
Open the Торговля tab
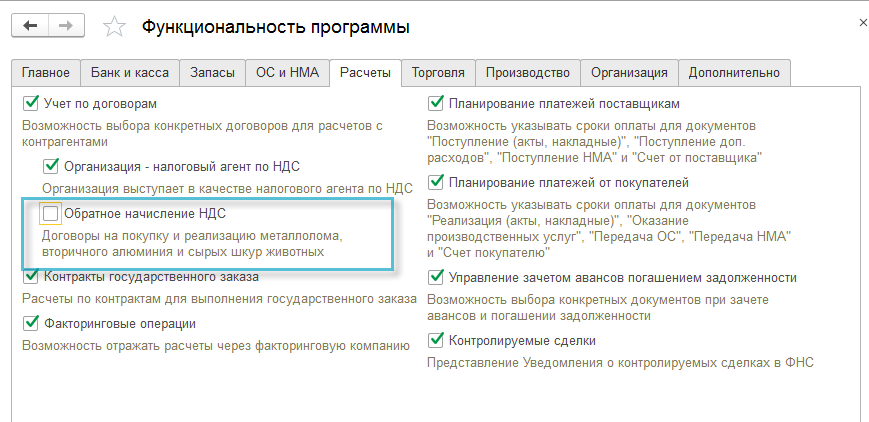click(x=438, y=73)
